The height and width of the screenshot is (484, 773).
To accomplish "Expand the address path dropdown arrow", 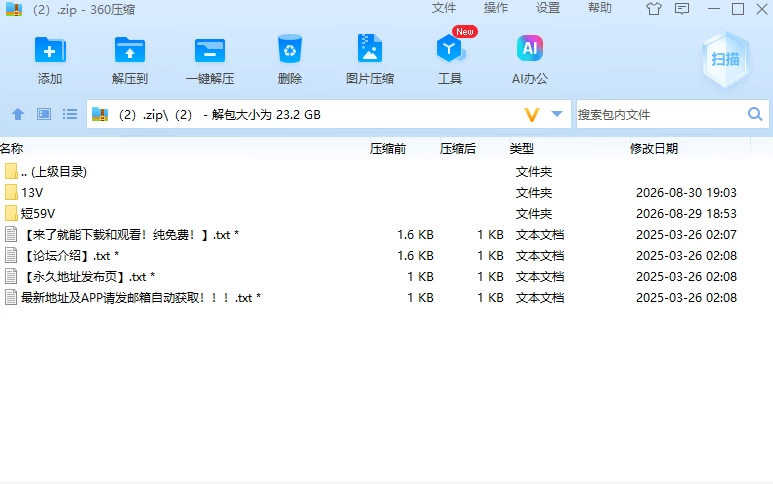I will coord(557,114).
